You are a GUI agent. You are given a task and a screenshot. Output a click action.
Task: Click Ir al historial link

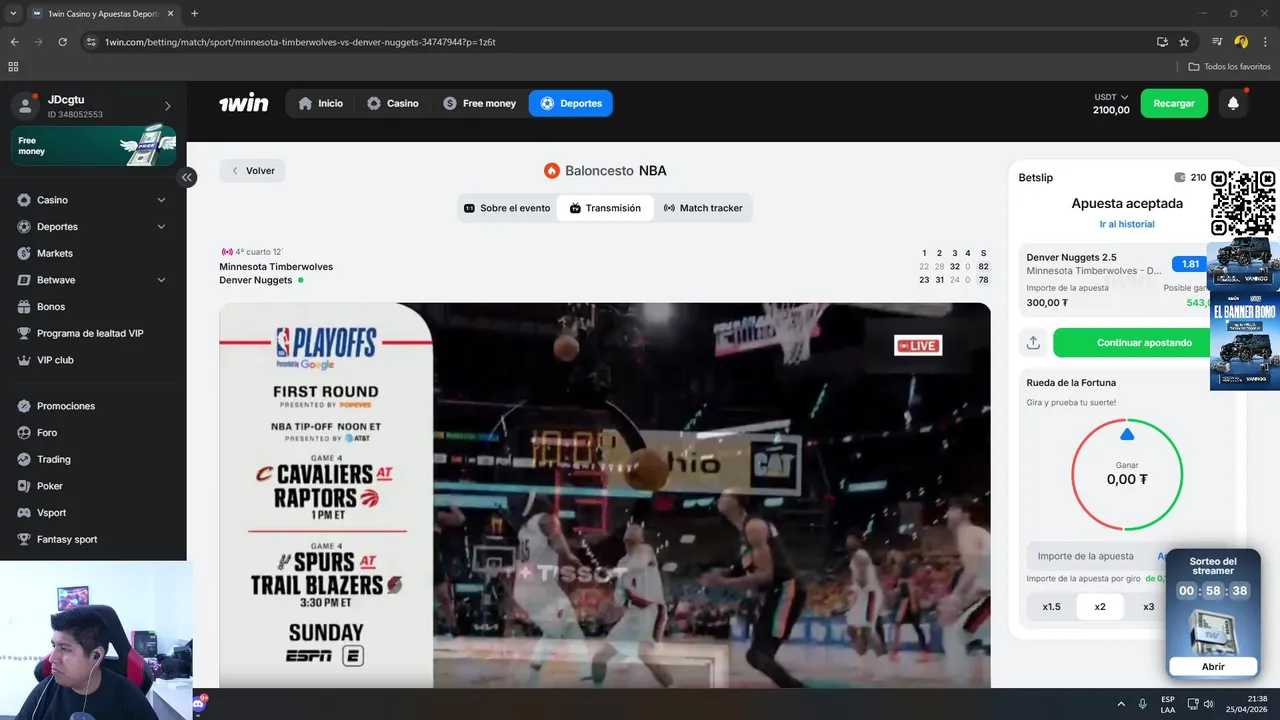(1127, 224)
